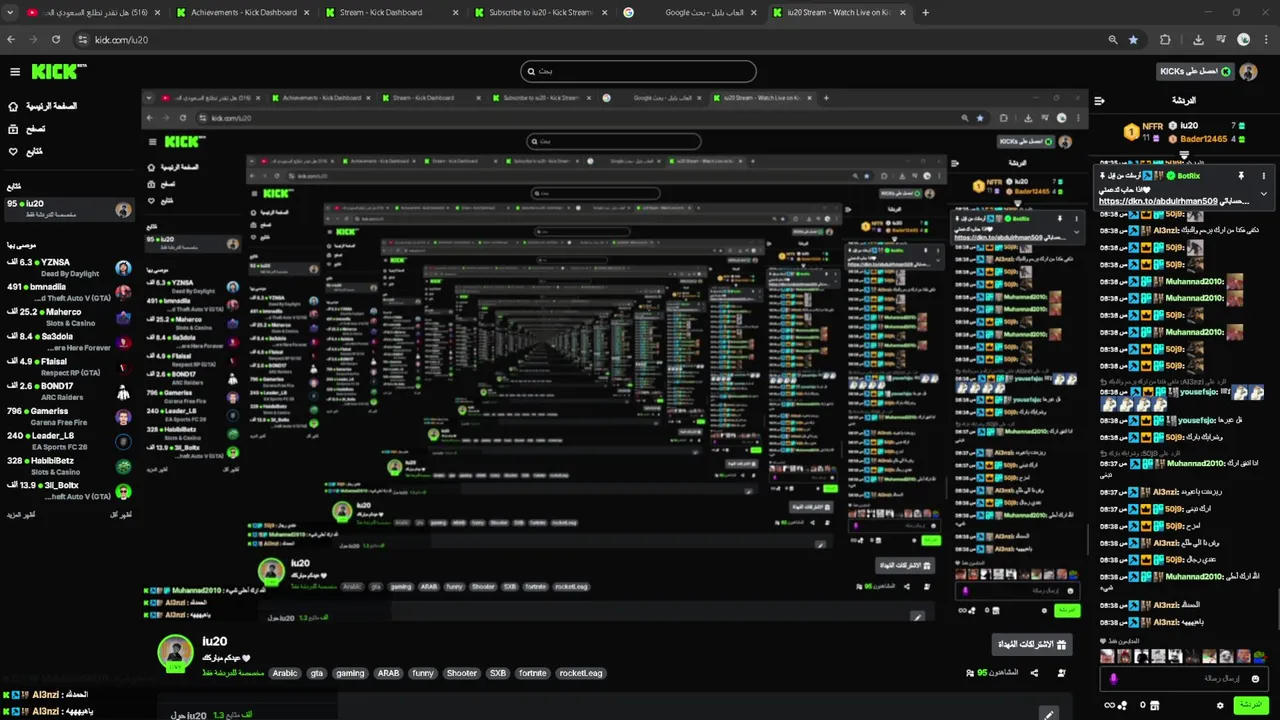
Task: Click the KICK logo
Action: coord(58,71)
